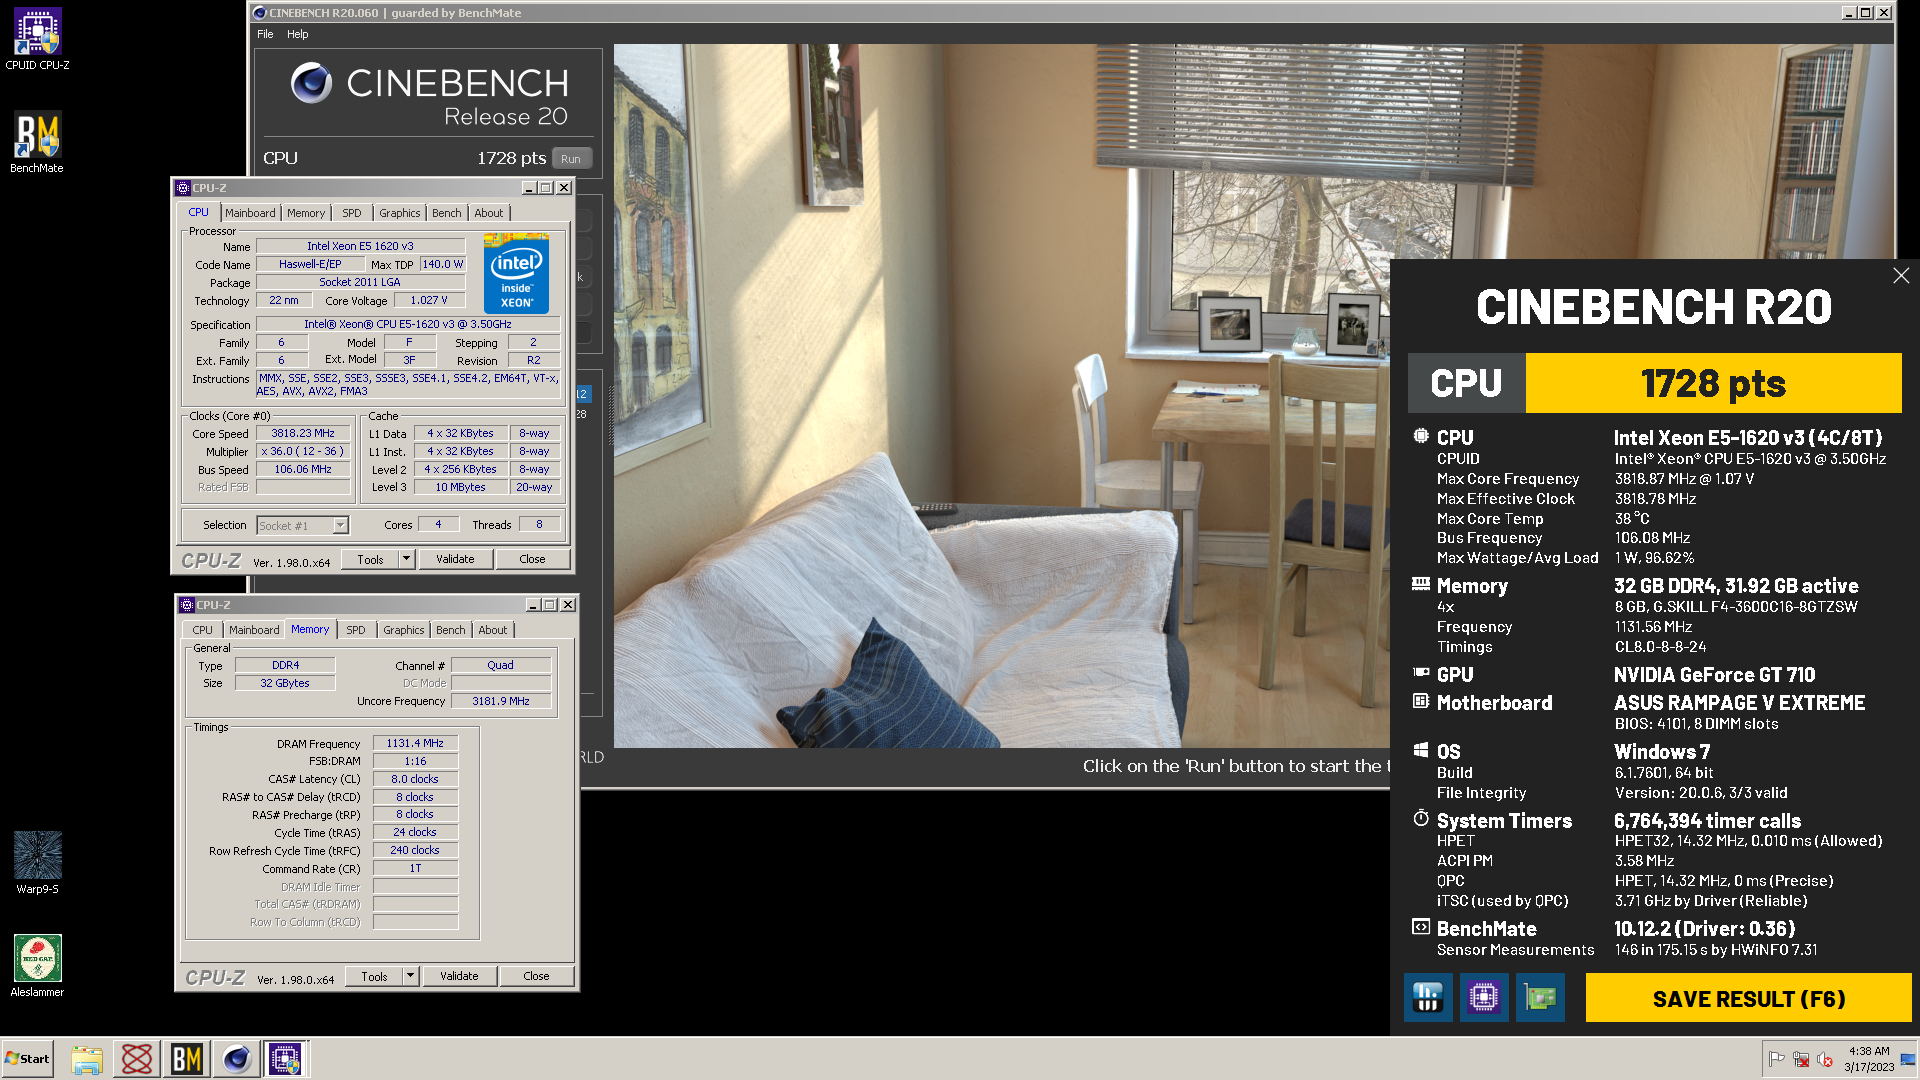Click Close button in upper CPU-Z window
Viewport: 1920px width, 1080px height.
(x=532, y=559)
